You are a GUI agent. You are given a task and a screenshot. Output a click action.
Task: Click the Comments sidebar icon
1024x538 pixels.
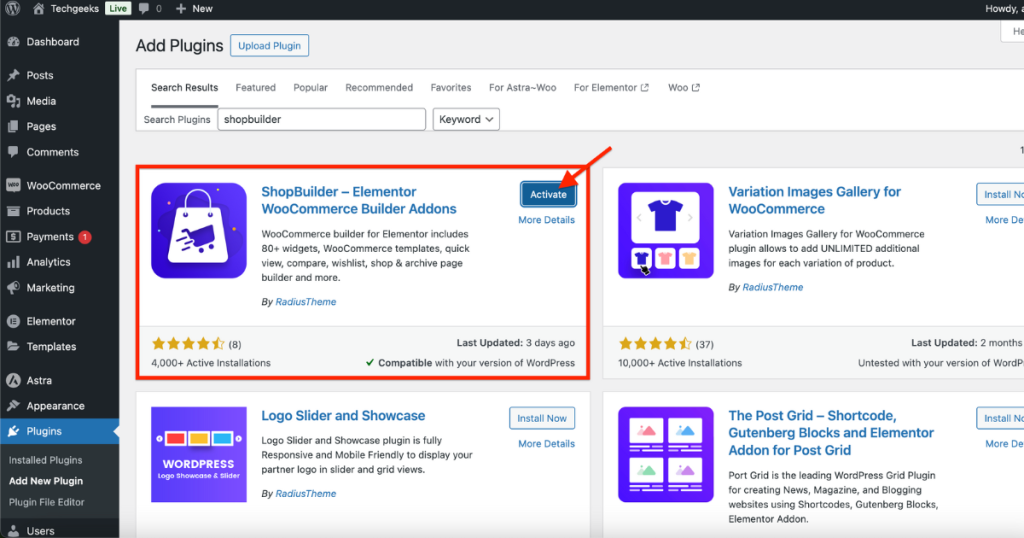click(x=13, y=151)
